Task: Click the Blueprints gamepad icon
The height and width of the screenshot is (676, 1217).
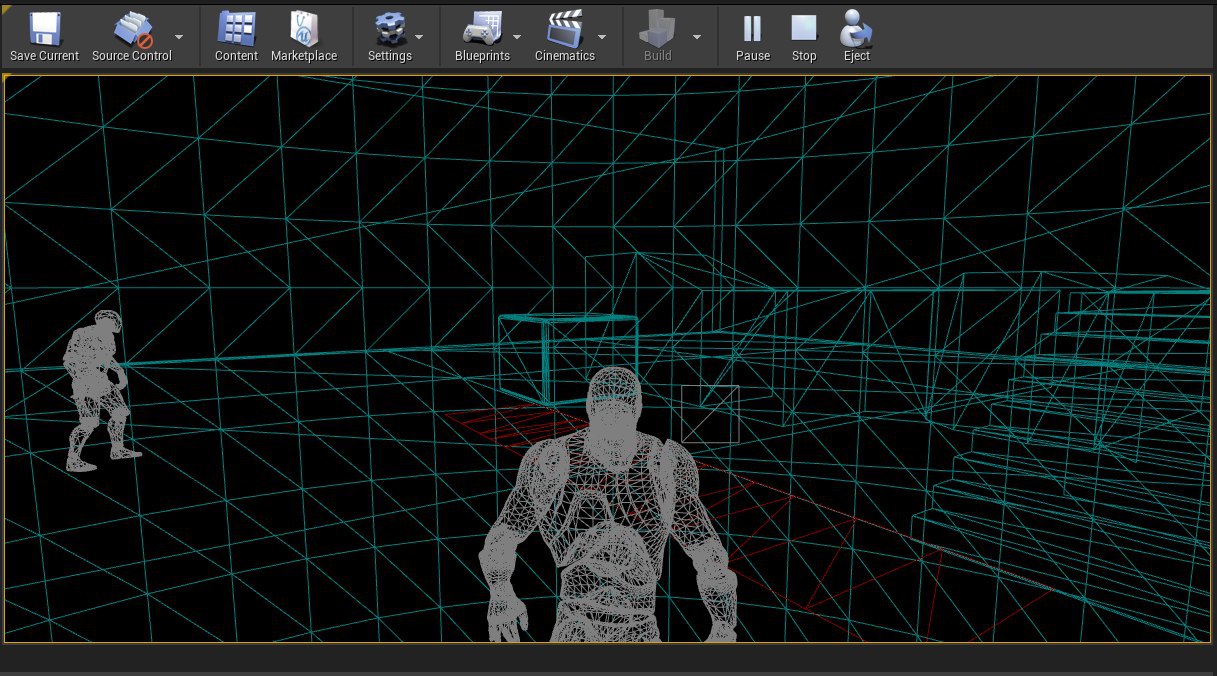Action: (482, 29)
